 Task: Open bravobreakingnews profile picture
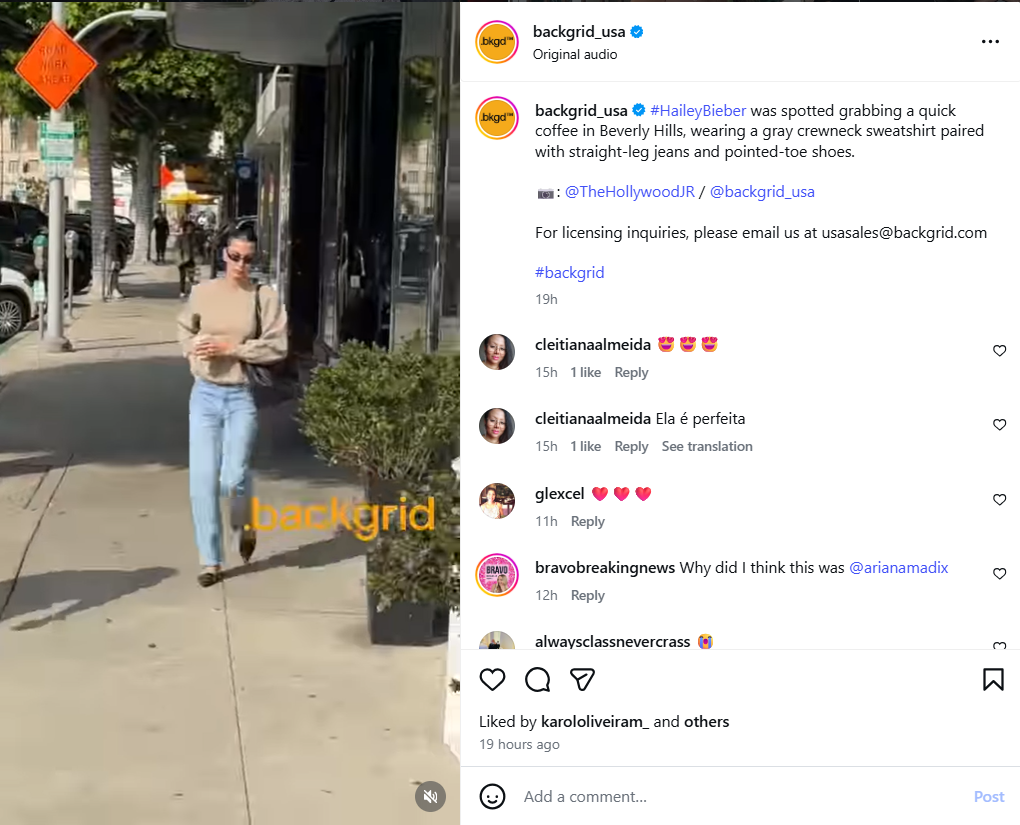tap(497, 575)
